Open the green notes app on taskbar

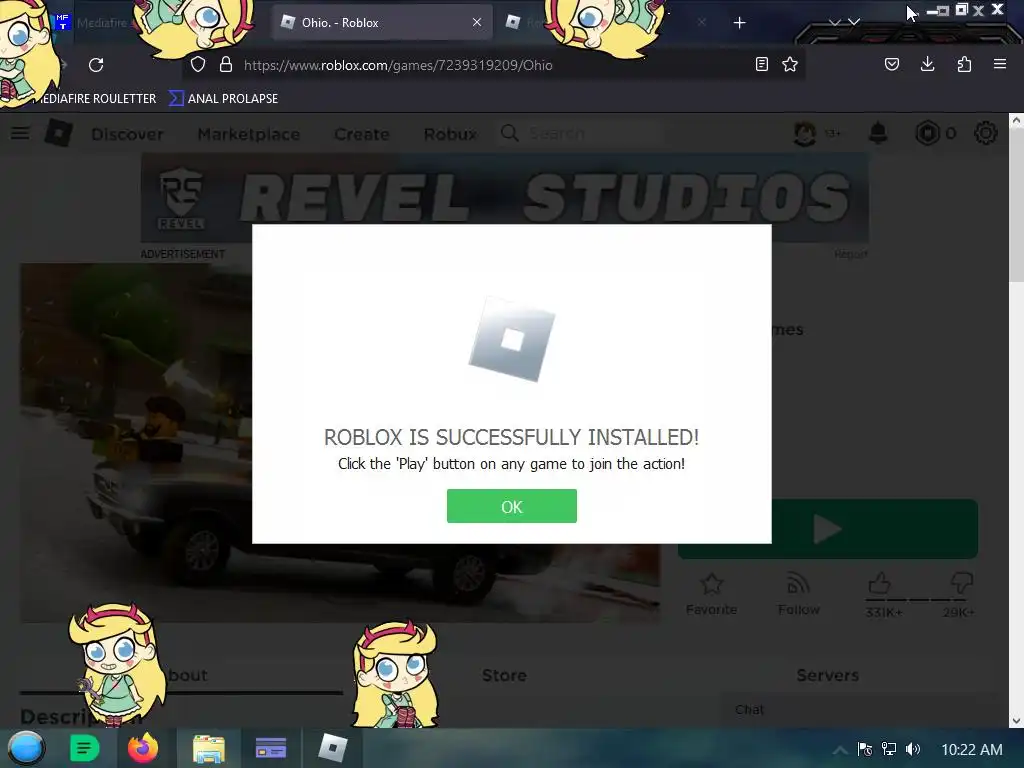click(x=84, y=748)
